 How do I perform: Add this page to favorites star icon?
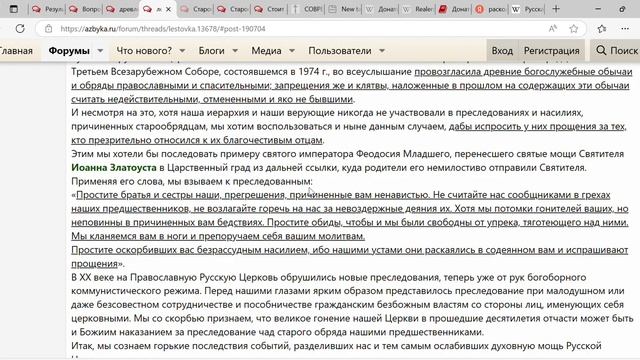[x=573, y=29]
